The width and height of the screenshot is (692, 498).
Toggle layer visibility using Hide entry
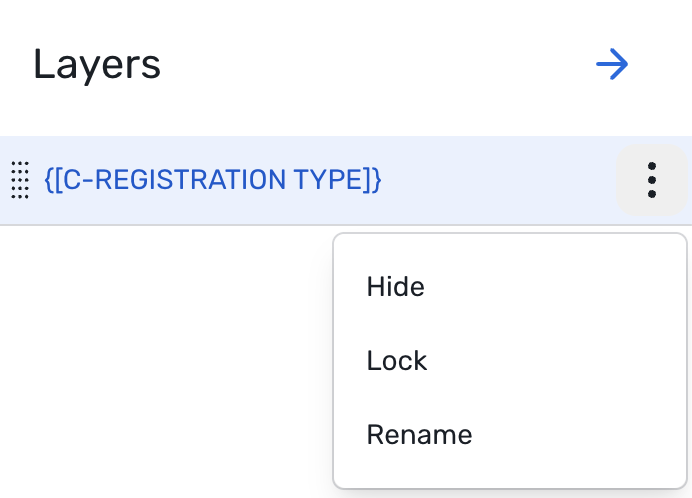coord(396,287)
